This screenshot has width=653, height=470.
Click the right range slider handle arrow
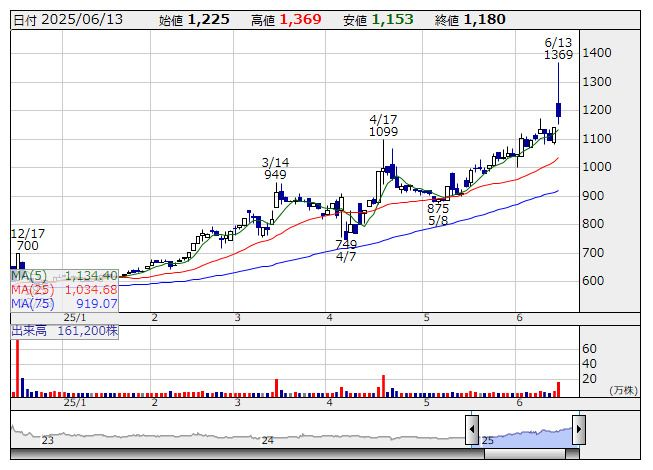[x=579, y=429]
